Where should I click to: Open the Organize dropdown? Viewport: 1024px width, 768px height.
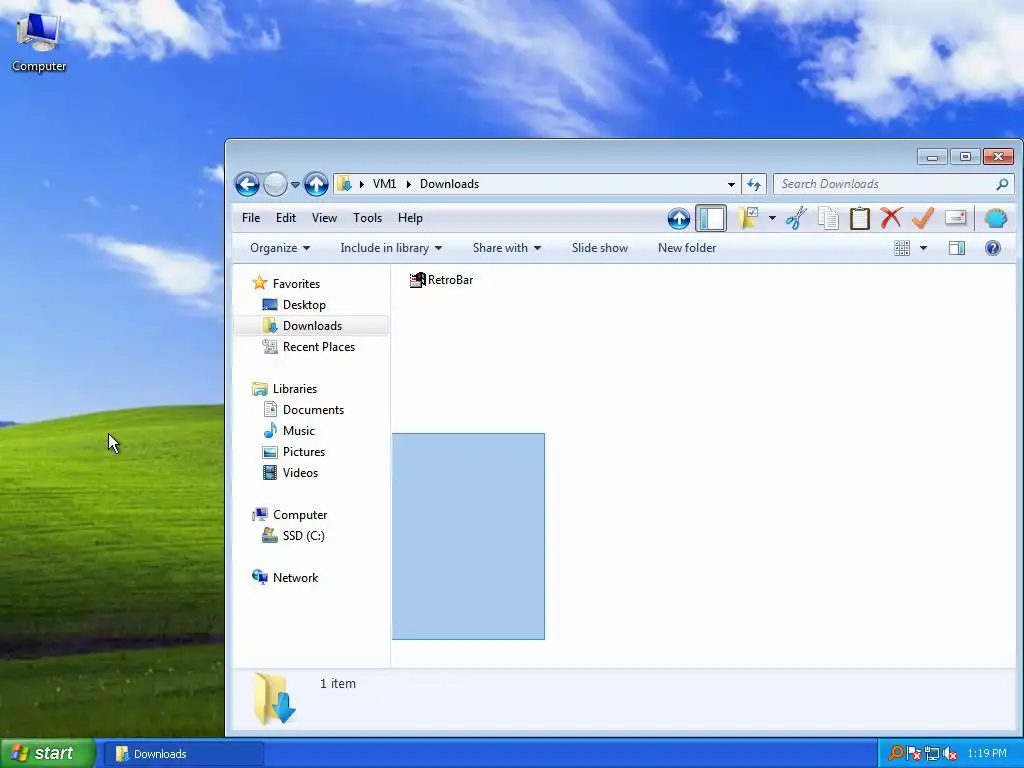click(280, 248)
